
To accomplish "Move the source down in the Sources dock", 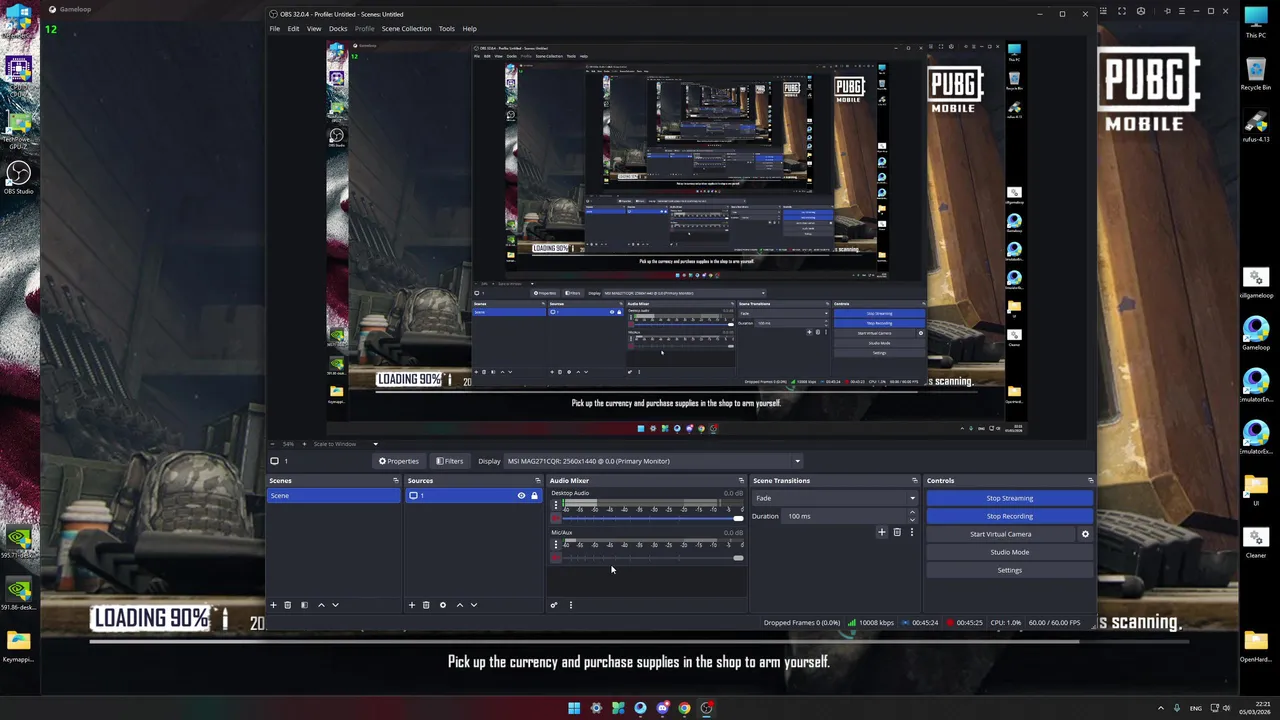I will click(x=474, y=605).
